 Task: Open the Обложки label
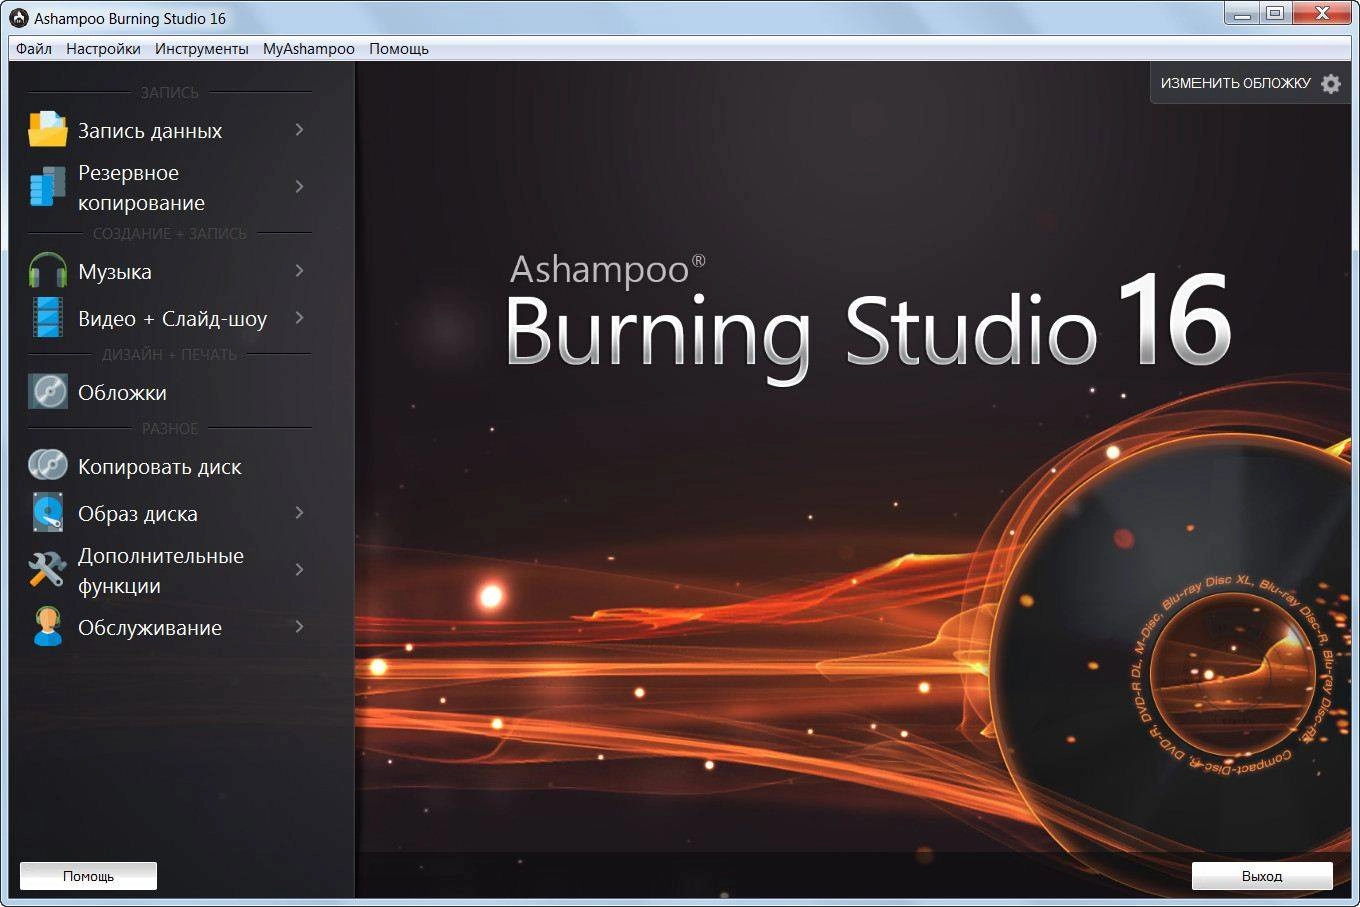pyautogui.click(x=122, y=393)
